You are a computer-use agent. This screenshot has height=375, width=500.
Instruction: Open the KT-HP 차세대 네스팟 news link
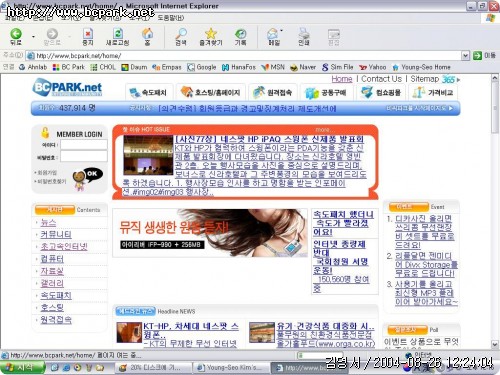tap(191, 330)
